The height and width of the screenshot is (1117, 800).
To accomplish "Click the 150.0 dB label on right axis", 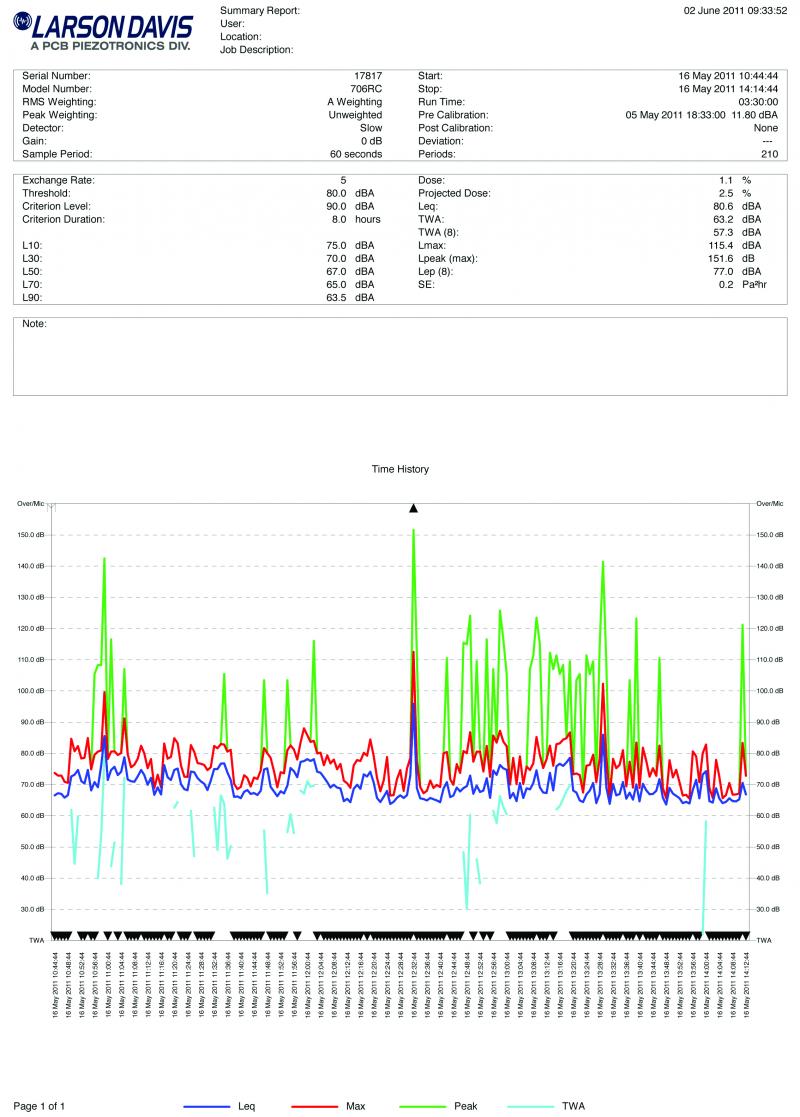I will click(x=771, y=535).
